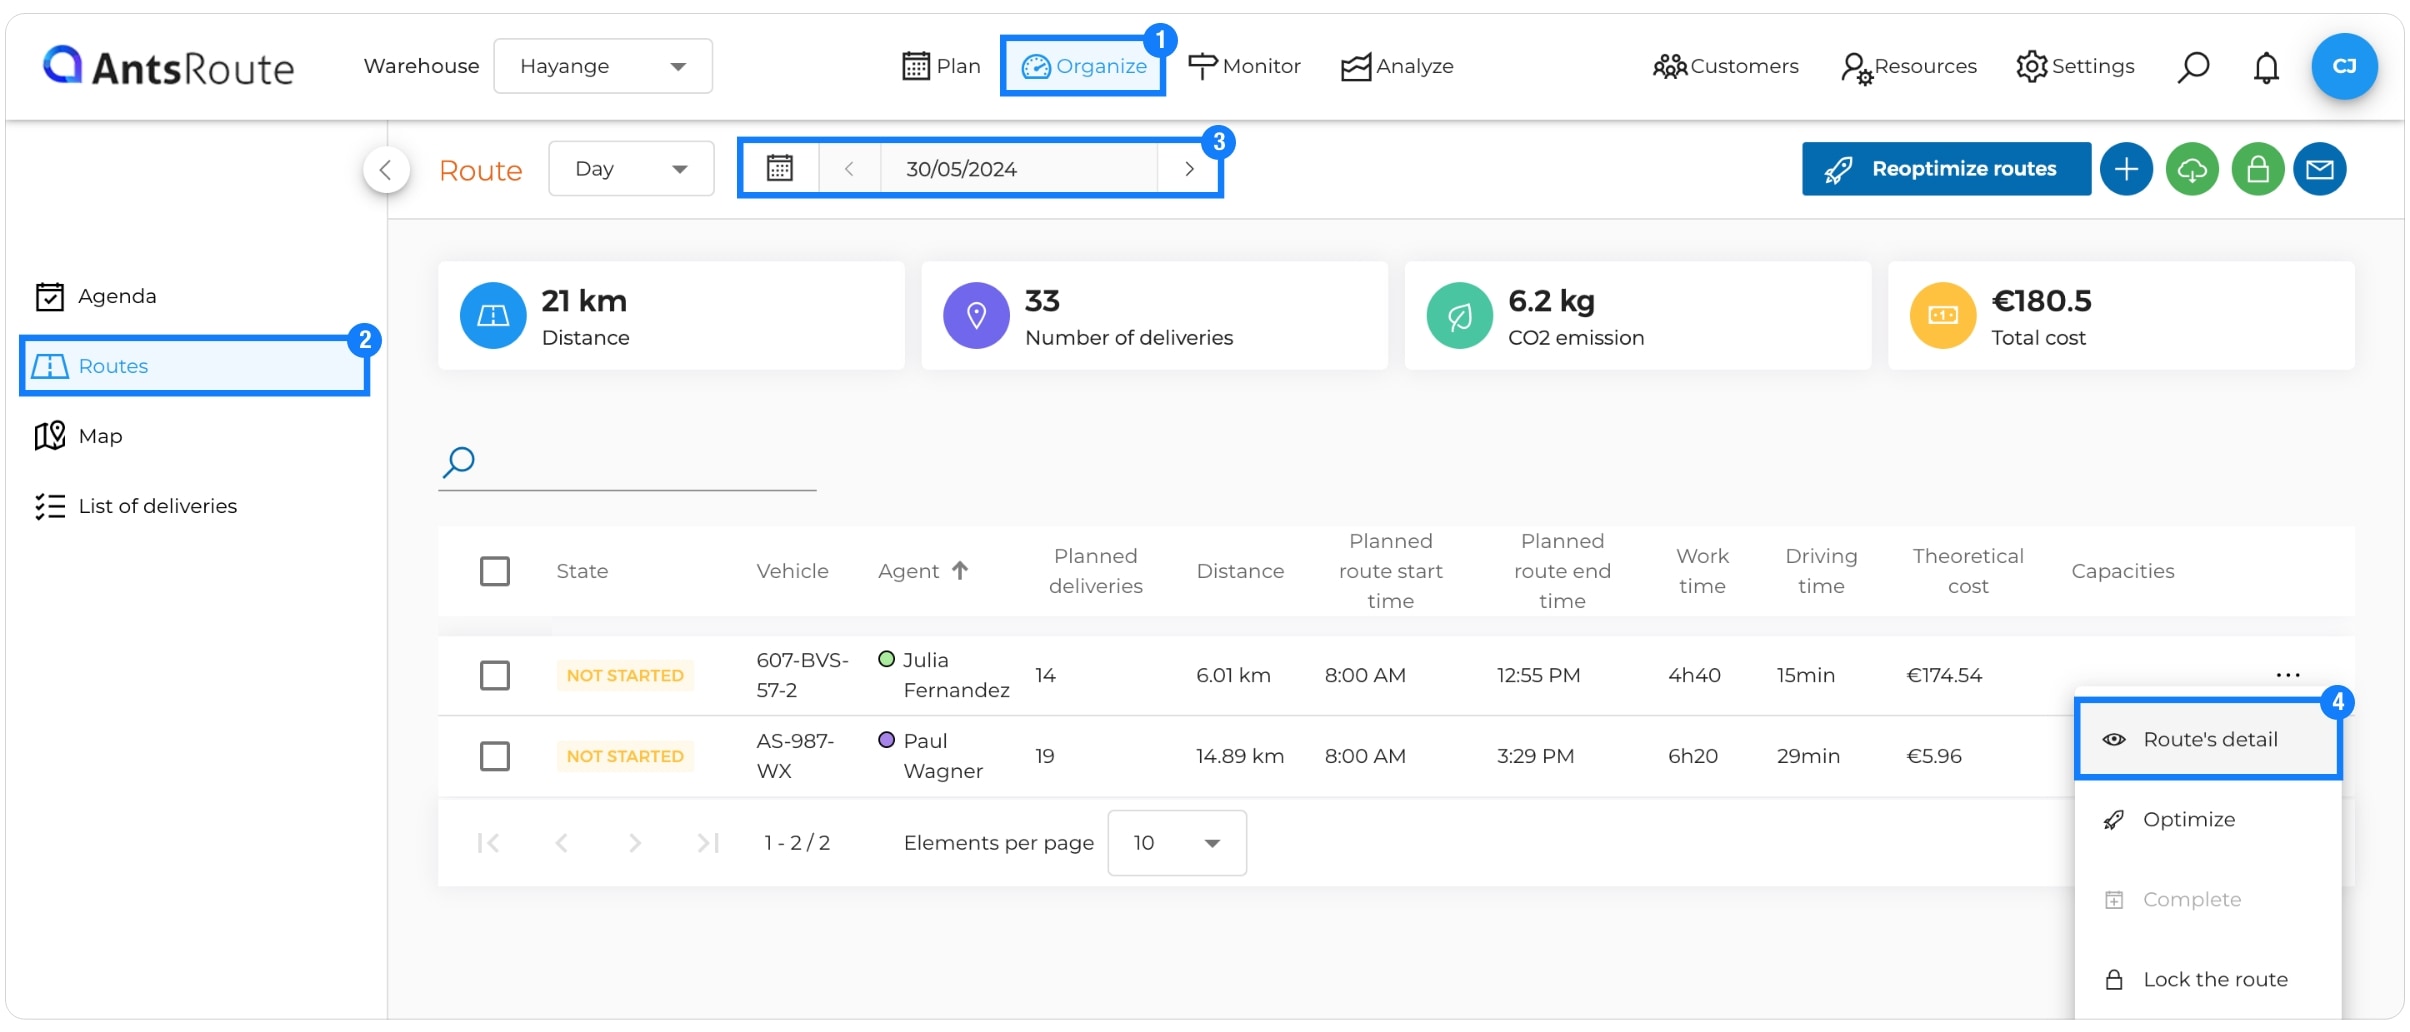This screenshot has height=1032, width=2410.
Task: Click vehicle 607-BVS-57-2 cell
Action: coord(802,675)
